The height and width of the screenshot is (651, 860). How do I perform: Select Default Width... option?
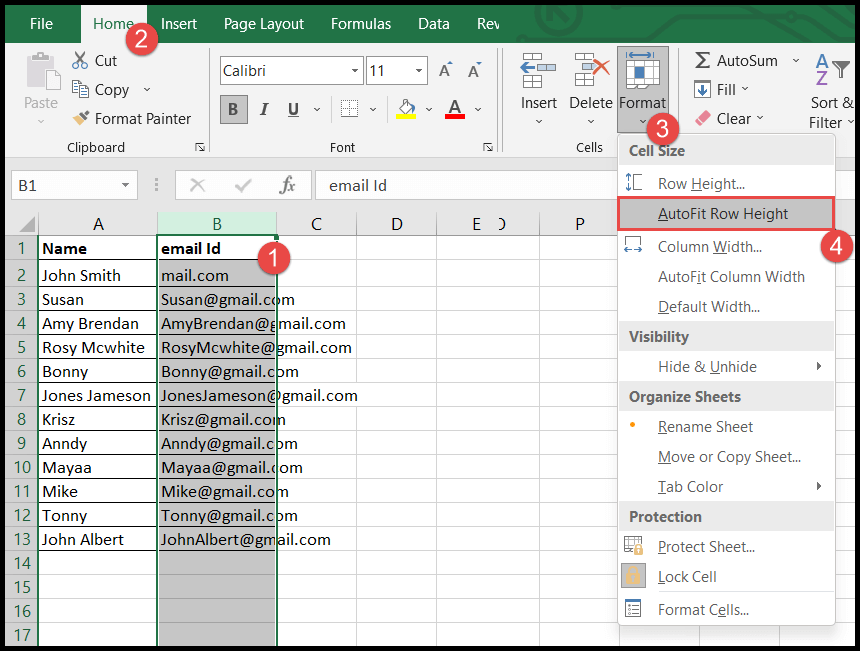726,307
